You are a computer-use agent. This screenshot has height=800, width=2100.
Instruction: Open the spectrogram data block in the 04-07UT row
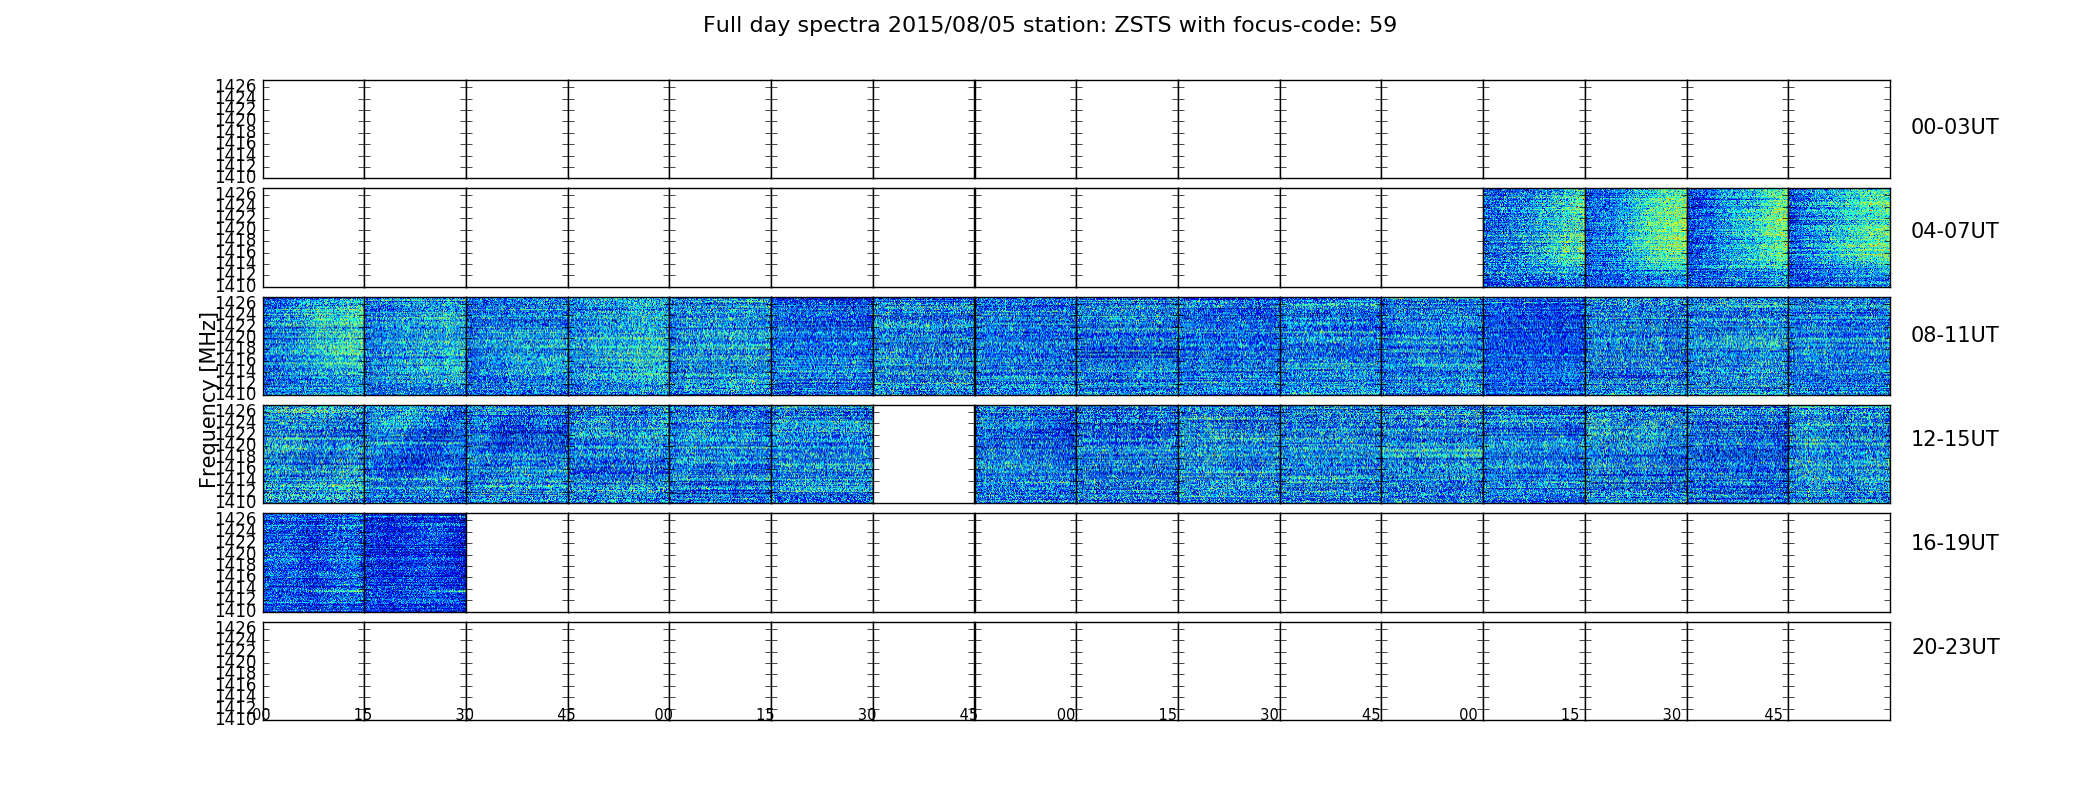tap(1686, 238)
